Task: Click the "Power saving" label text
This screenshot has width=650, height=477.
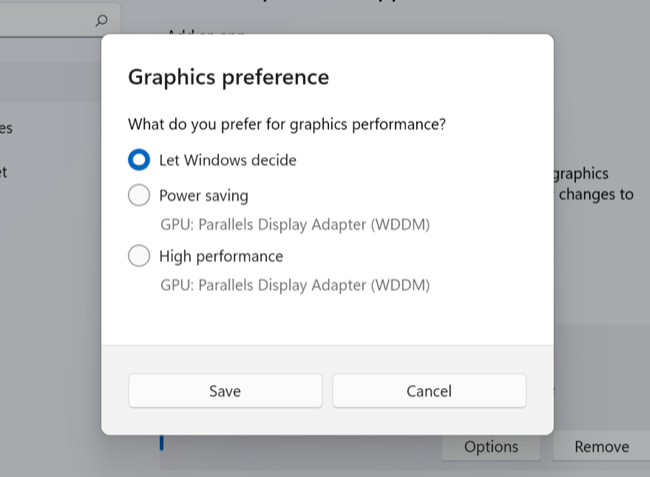Action: 203,196
